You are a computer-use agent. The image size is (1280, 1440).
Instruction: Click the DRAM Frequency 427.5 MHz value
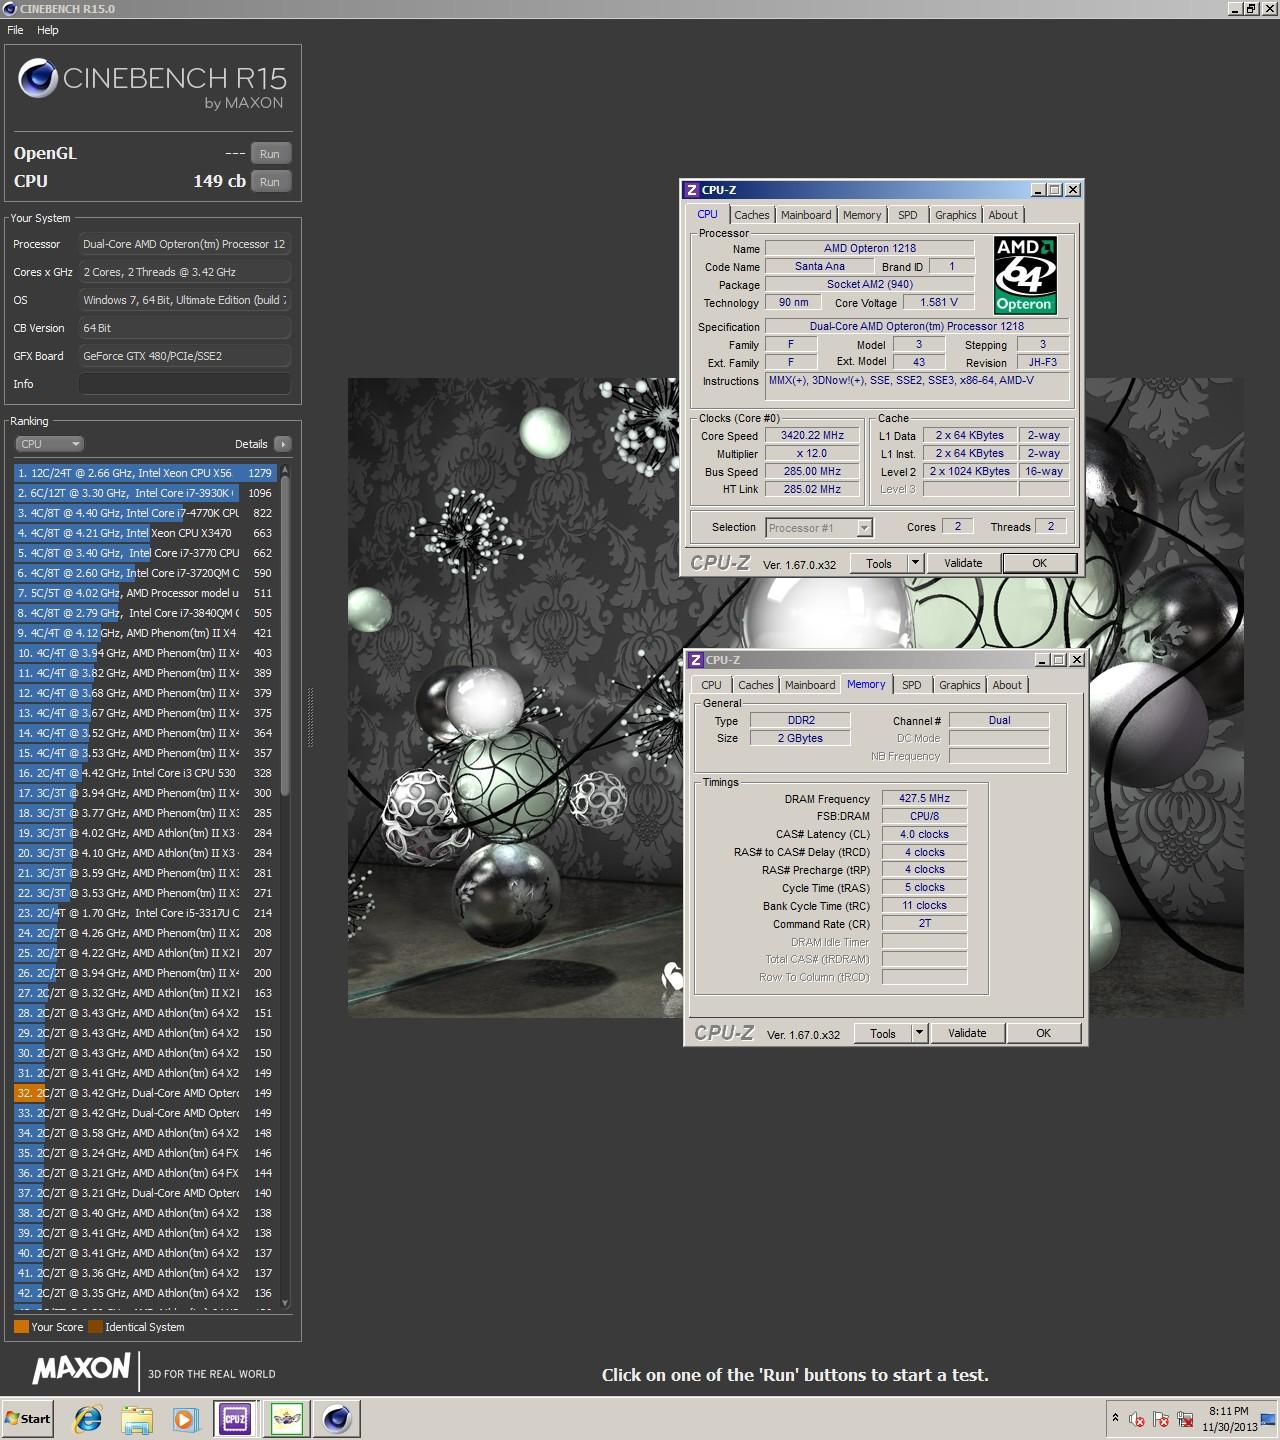coord(925,799)
